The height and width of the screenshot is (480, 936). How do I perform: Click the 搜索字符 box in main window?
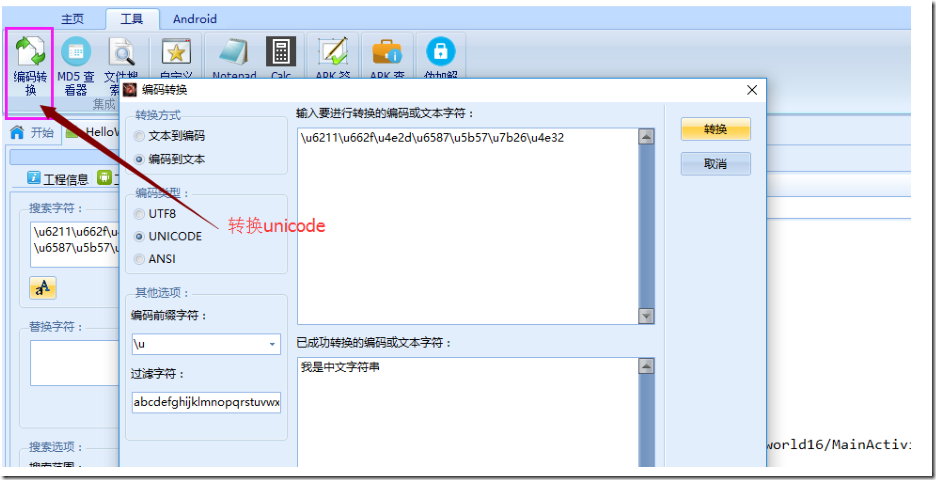point(75,245)
